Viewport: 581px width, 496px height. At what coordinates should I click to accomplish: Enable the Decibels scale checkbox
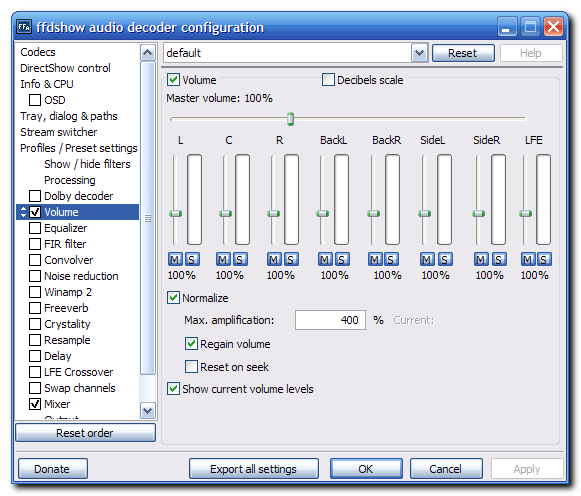(x=328, y=80)
